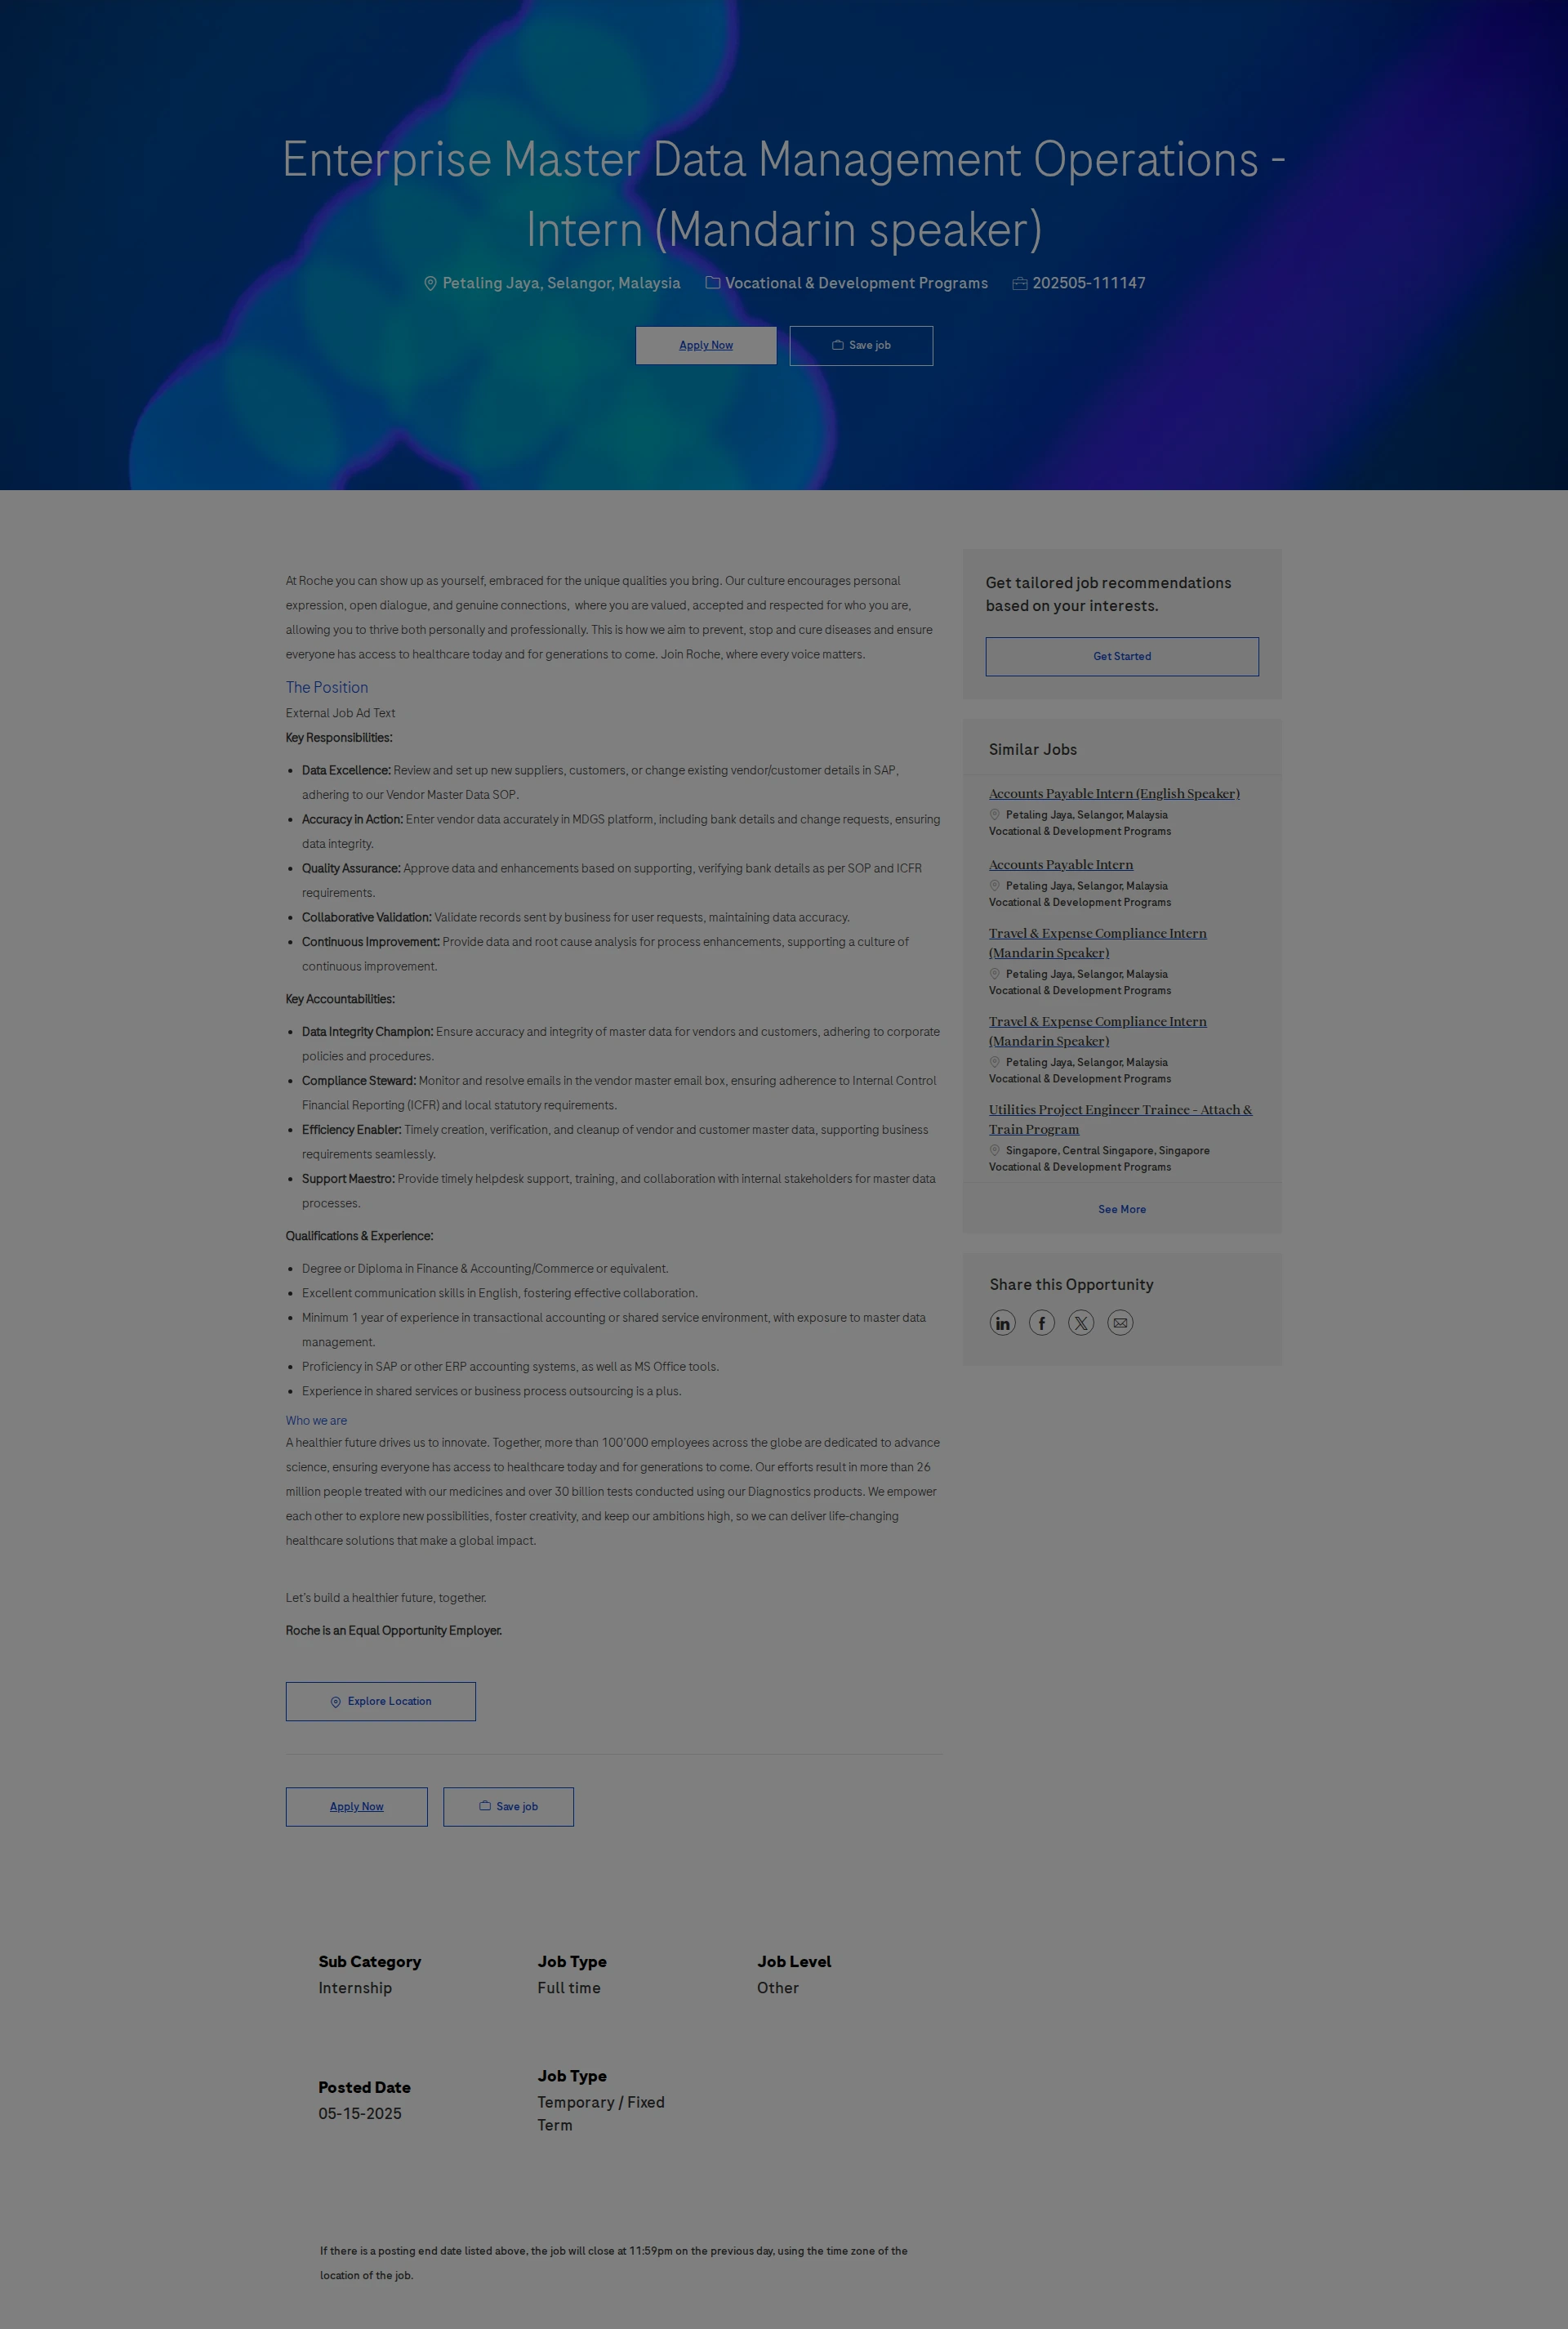This screenshot has height=2329, width=1568.
Task: Click Get Started for job recommendations
Action: point(1122,656)
